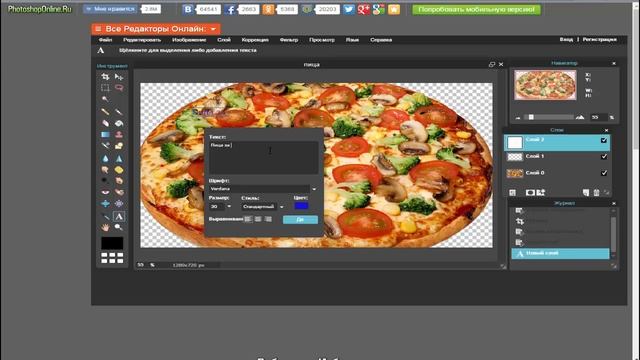This screenshot has height=360, width=640.
Task: Select the Spot Heal tool
Action: click(x=119, y=192)
